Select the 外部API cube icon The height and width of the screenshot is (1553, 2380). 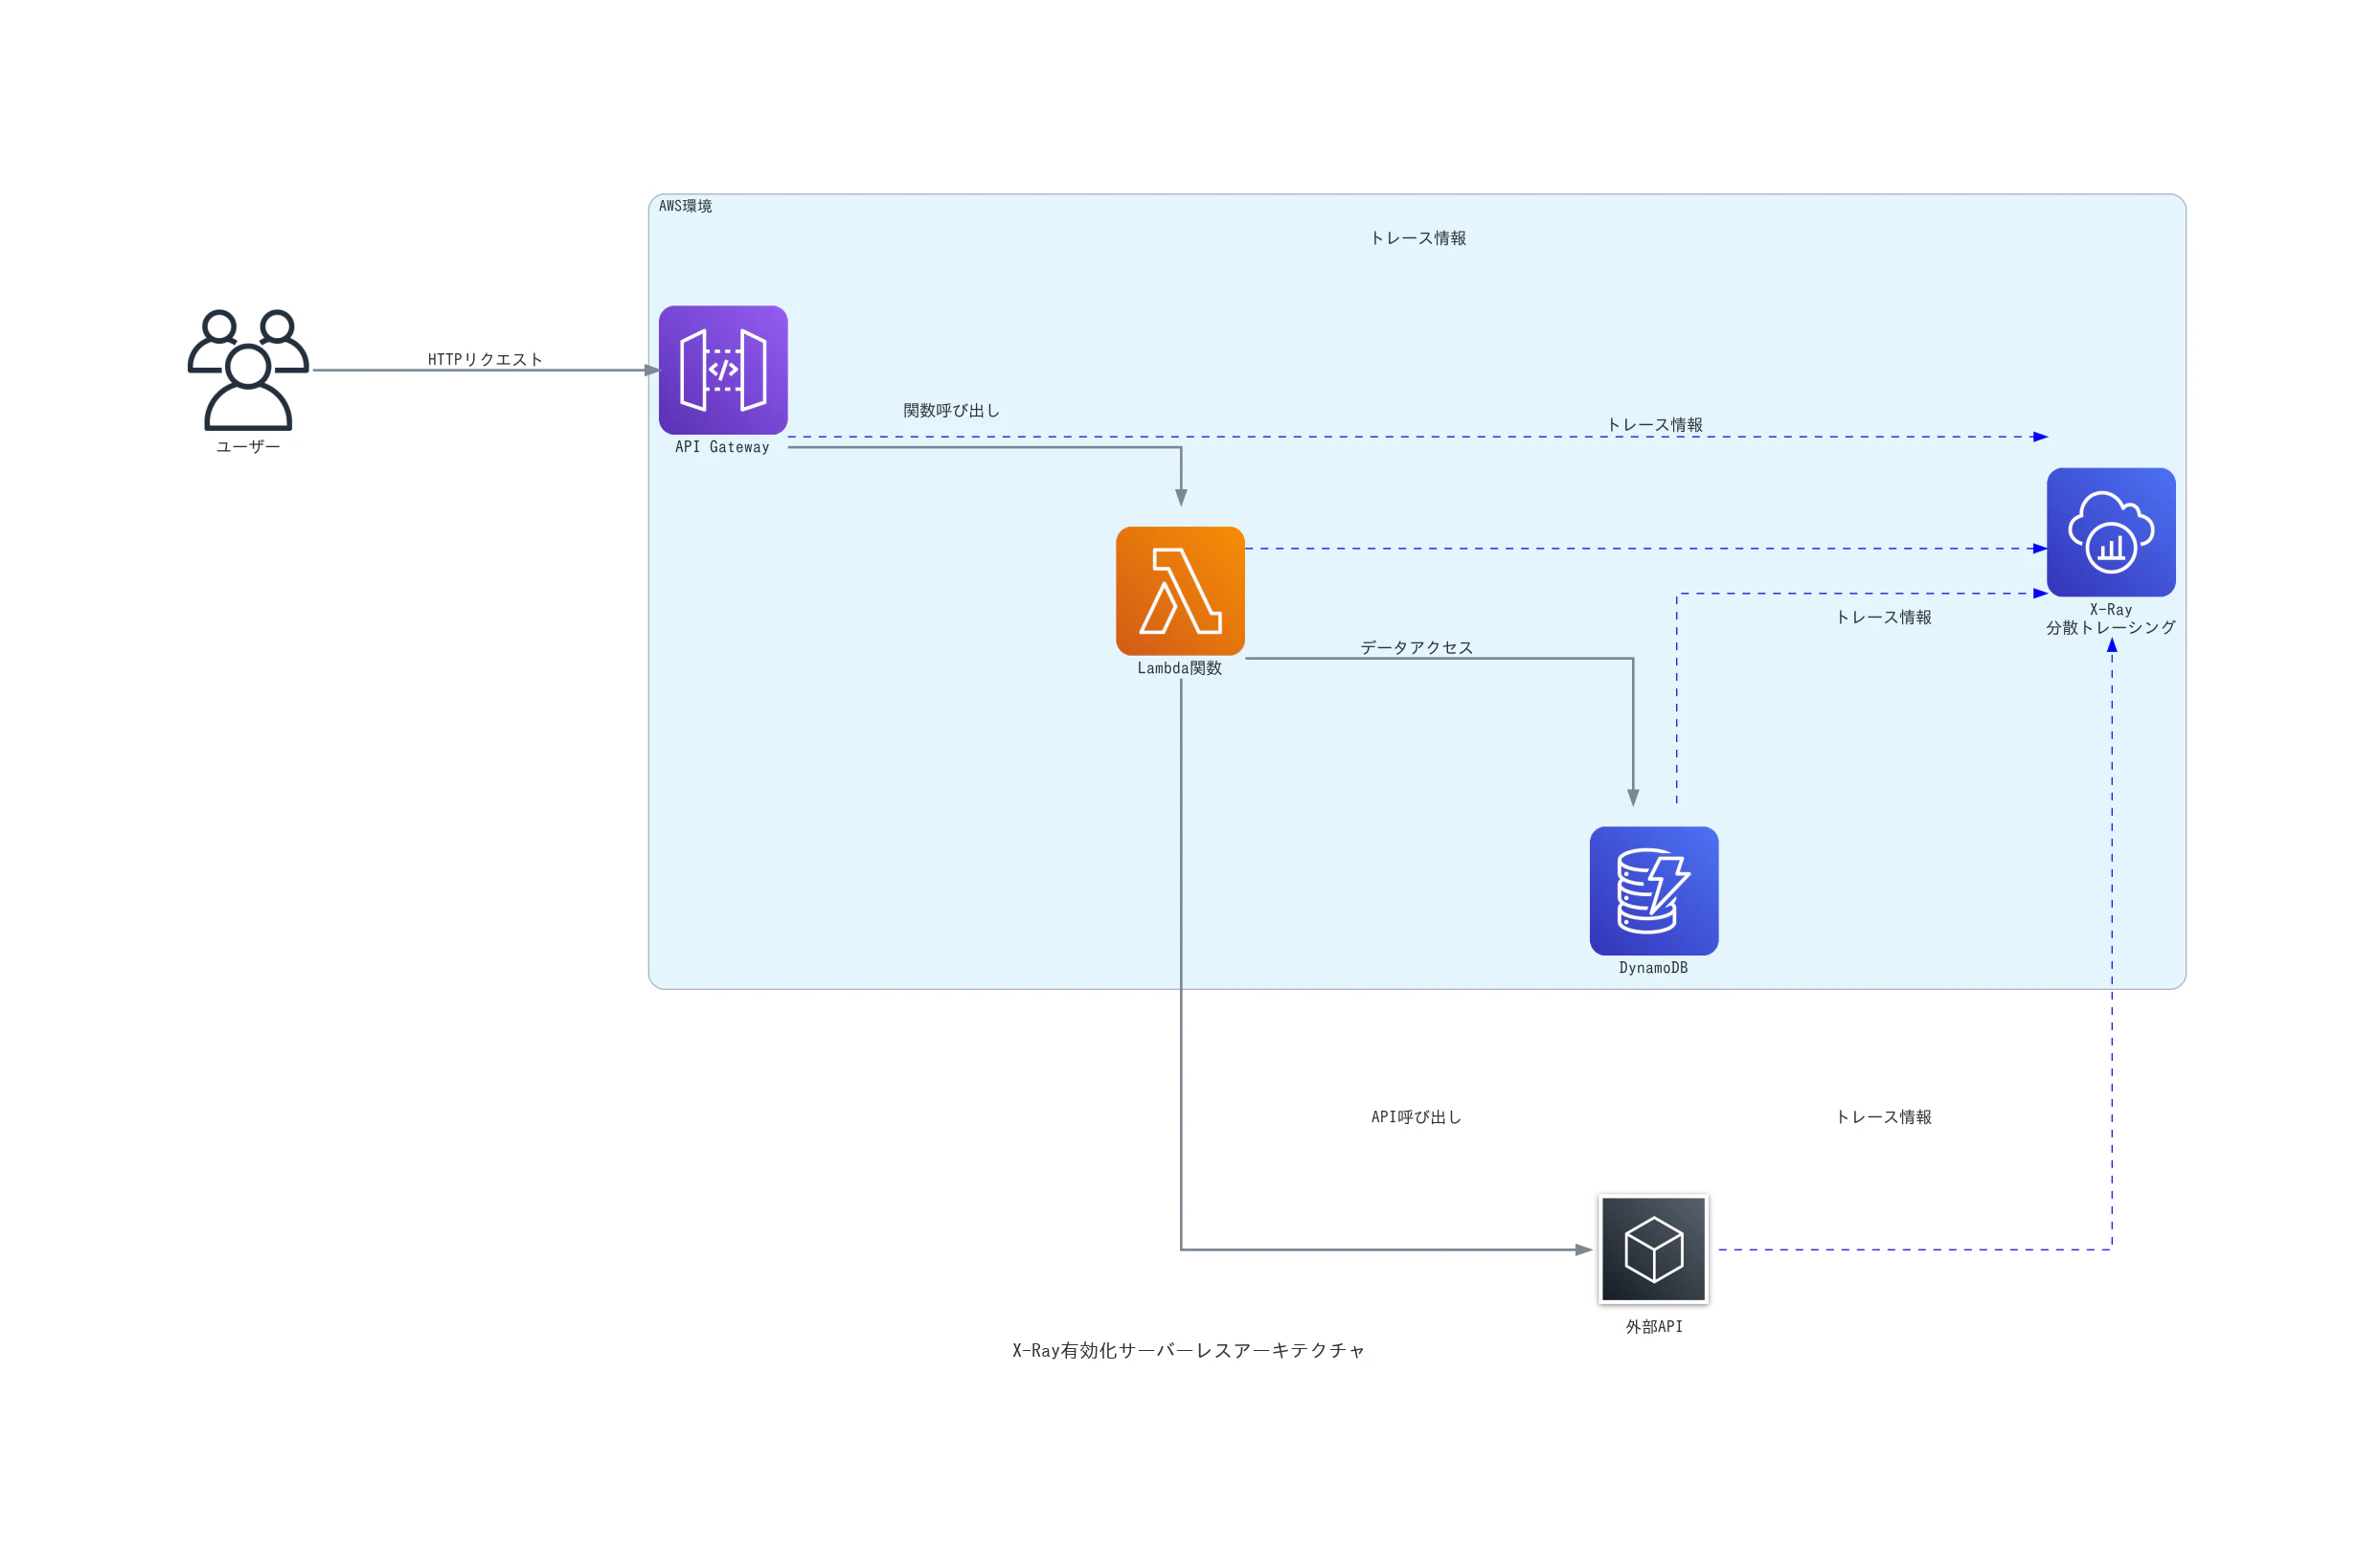tap(1654, 1250)
